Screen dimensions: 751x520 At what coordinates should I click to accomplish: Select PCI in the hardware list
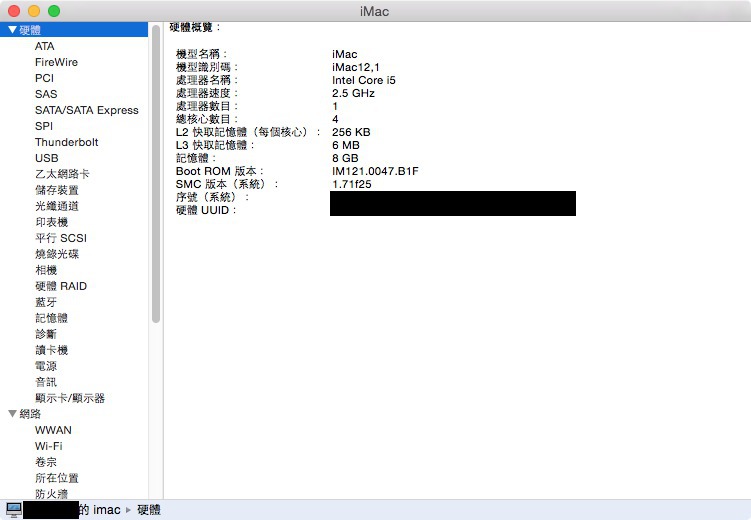44,78
